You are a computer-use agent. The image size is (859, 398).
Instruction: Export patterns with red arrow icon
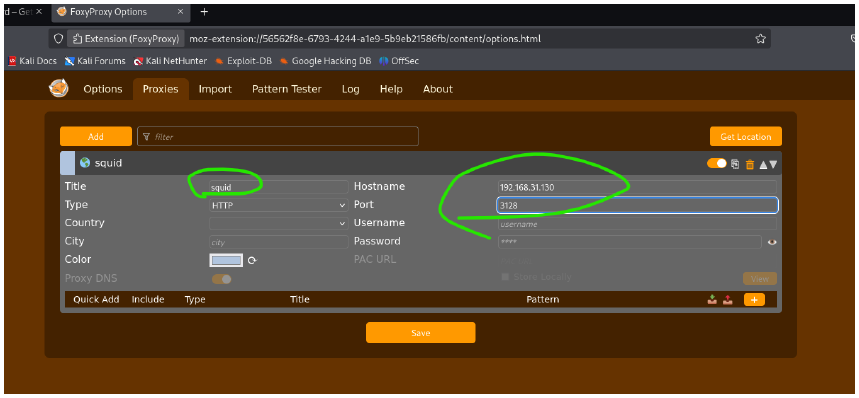coord(728,299)
